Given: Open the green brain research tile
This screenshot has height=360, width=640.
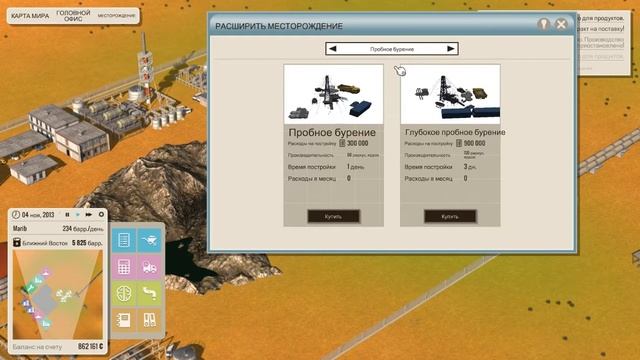Looking at the screenshot, I should tap(124, 293).
